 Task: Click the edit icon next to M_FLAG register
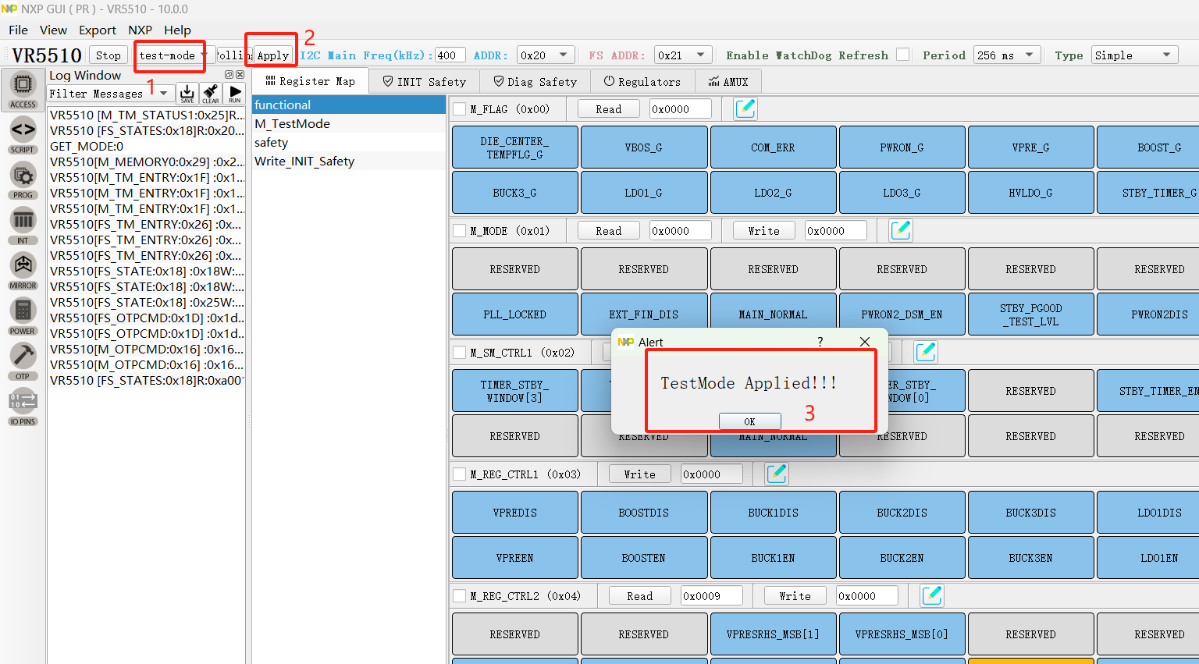click(x=745, y=109)
